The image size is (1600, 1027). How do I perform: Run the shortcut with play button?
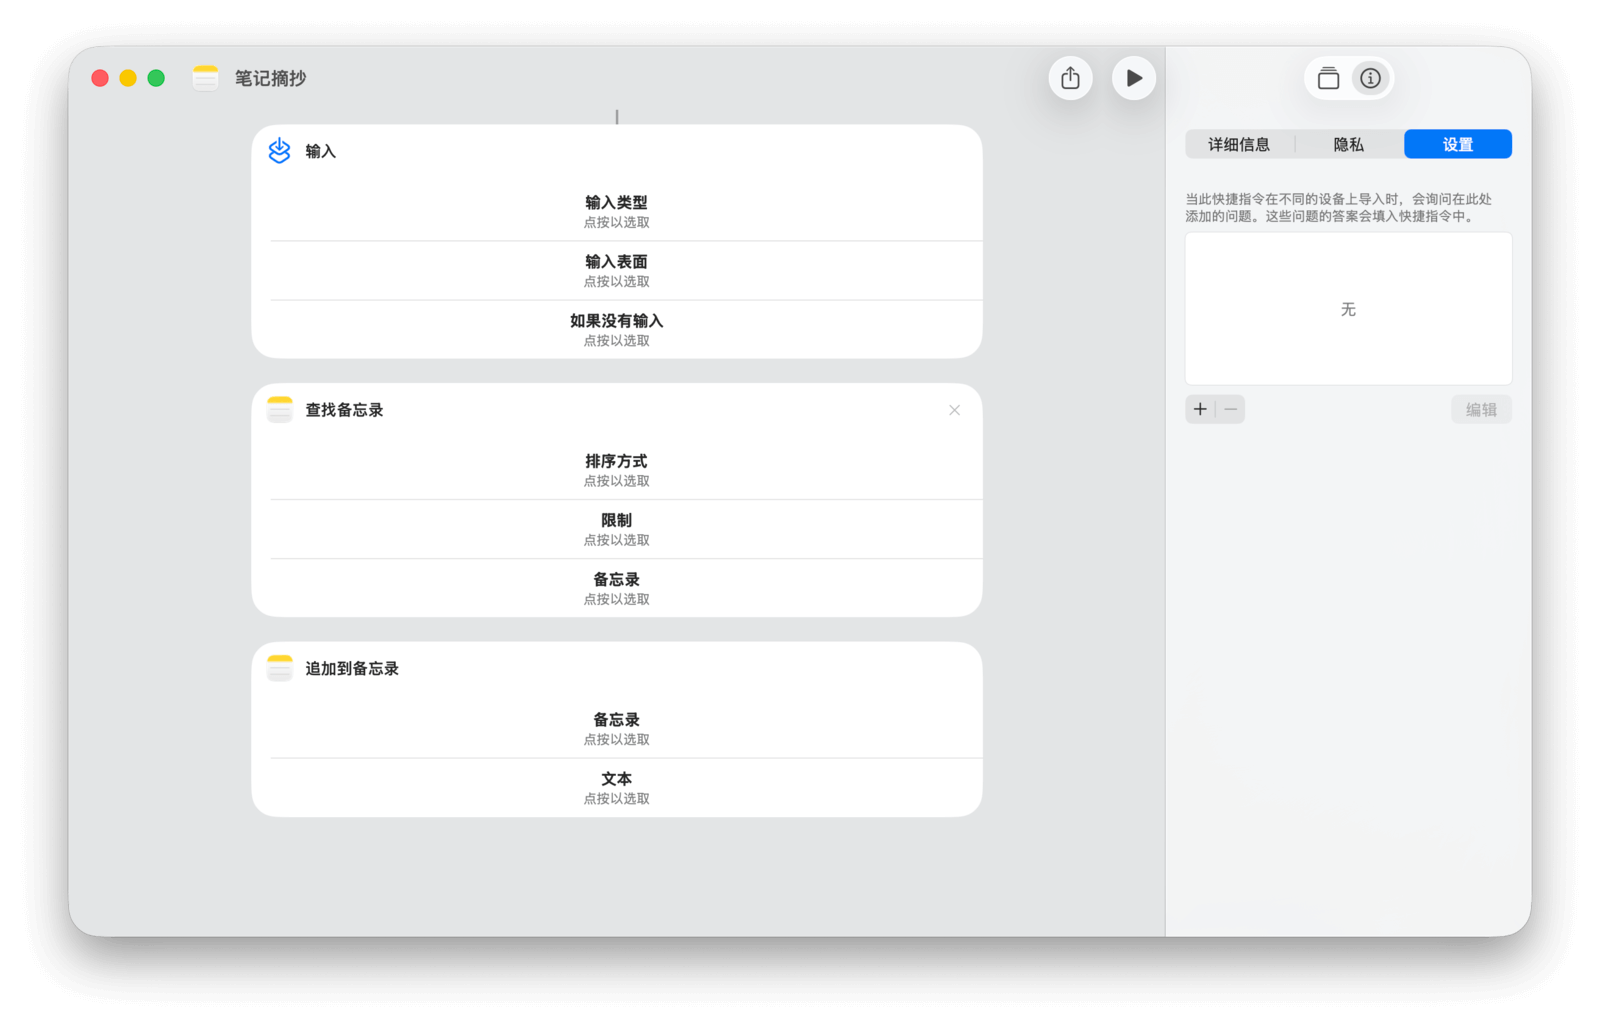coord(1133,78)
